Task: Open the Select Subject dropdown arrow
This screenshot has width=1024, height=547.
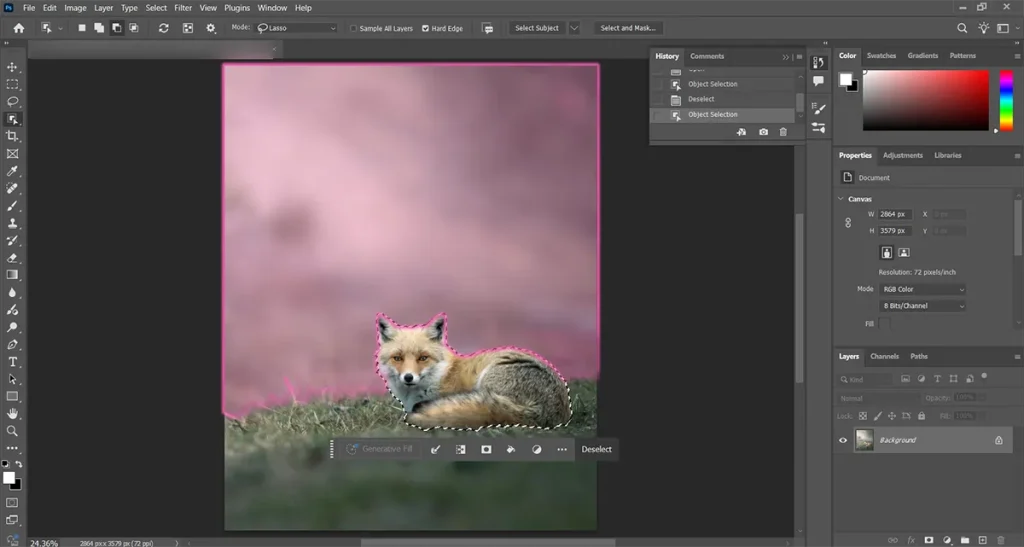Action: 574,28
